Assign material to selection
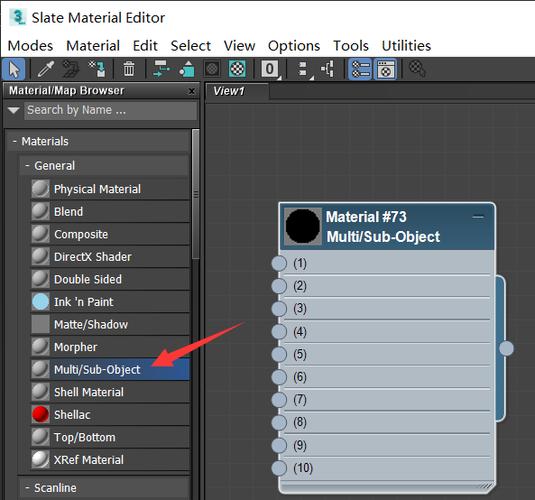Viewport: 535px width, 500px height. (97, 69)
